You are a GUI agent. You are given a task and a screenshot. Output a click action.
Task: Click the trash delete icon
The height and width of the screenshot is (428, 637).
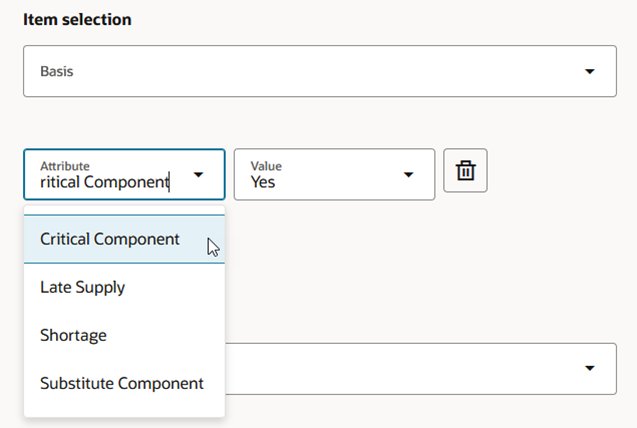tap(465, 172)
